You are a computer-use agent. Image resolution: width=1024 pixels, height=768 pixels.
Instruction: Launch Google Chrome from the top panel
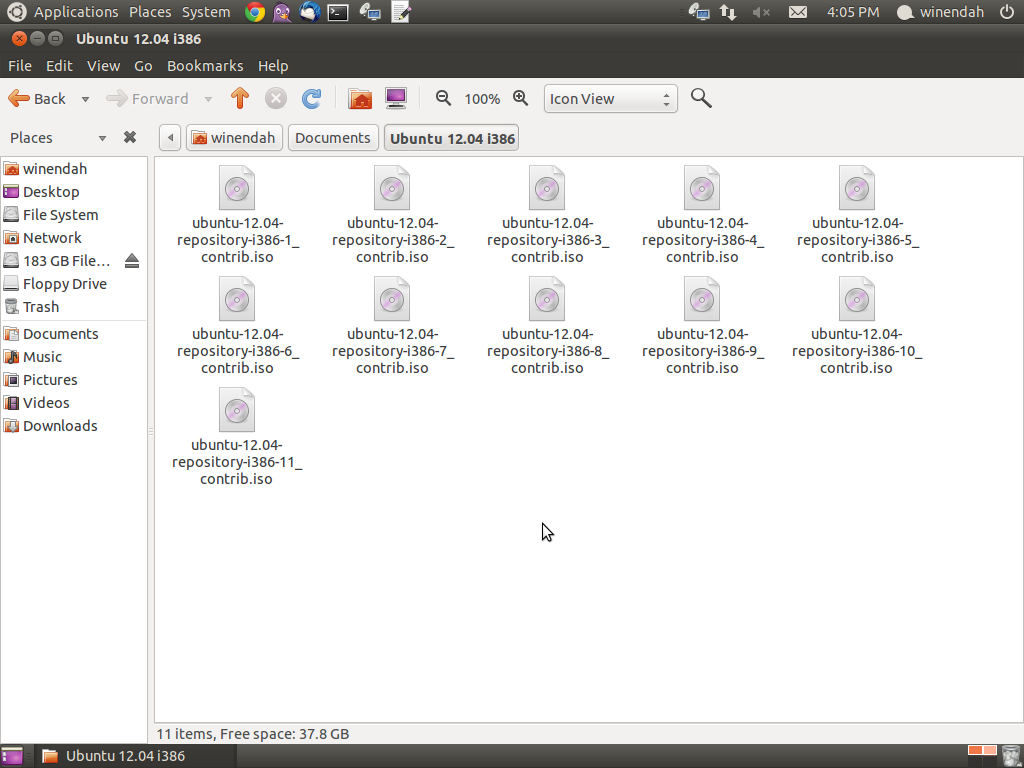[x=255, y=12]
